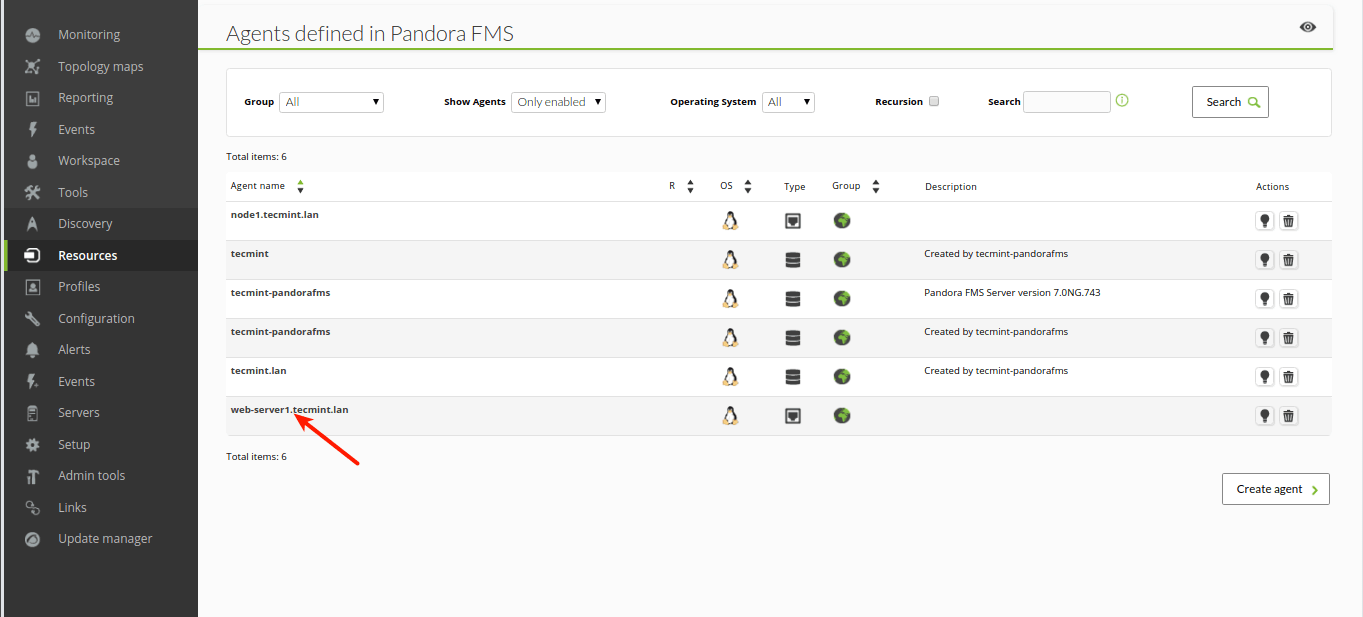
Task: Click trash icon for tecmint.lan agent
Action: point(1289,377)
